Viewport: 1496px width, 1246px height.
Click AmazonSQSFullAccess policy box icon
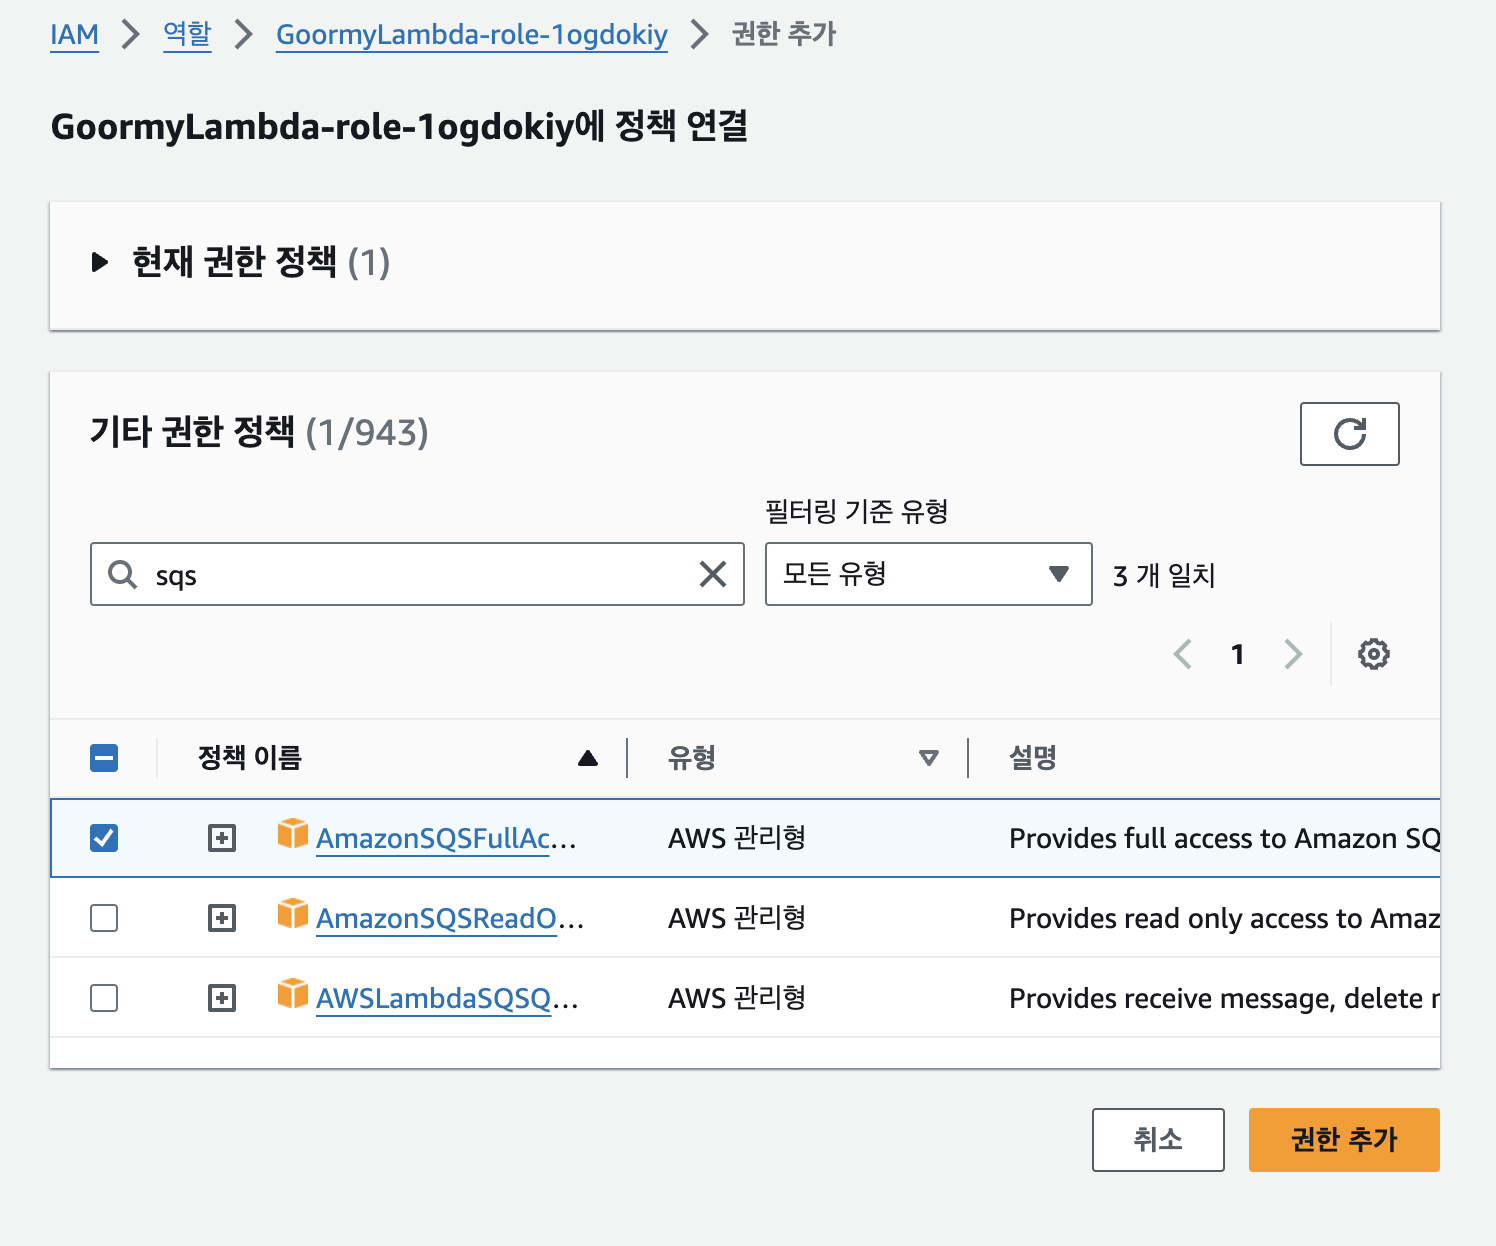(x=293, y=833)
